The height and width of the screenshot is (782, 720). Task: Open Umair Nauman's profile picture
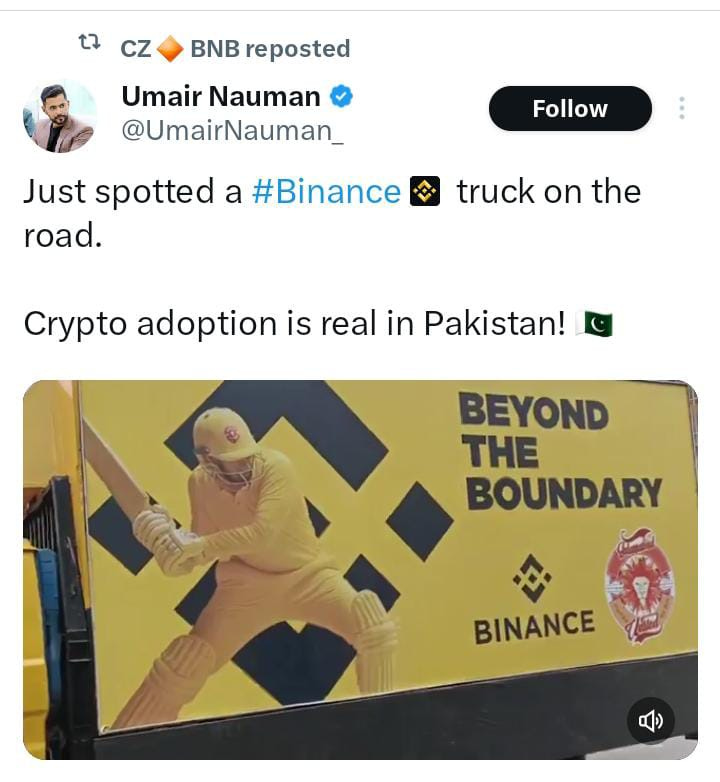point(60,115)
